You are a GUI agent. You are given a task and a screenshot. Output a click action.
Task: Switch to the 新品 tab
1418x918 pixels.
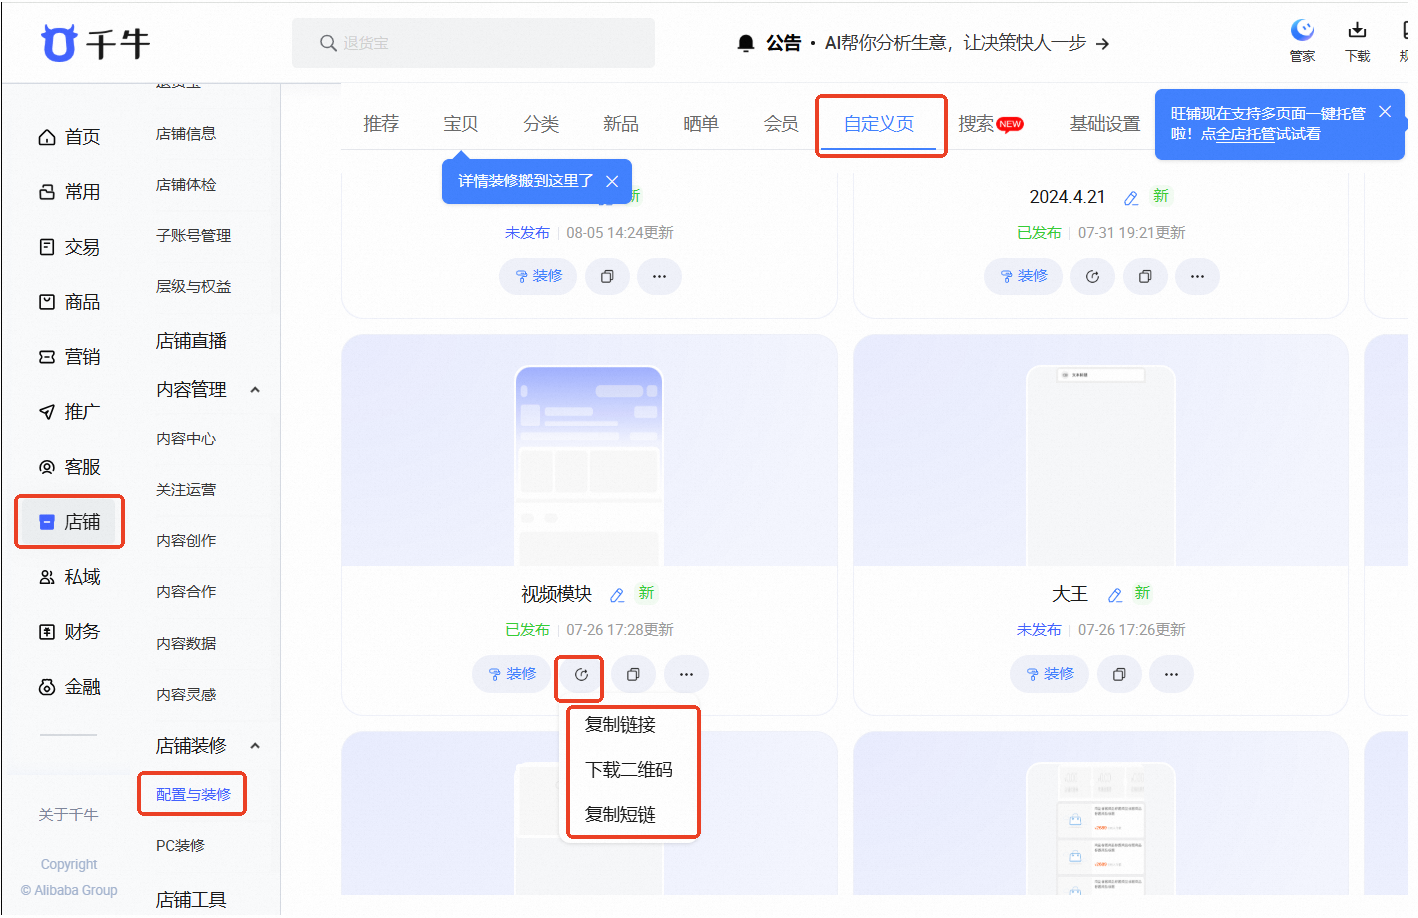coord(621,124)
